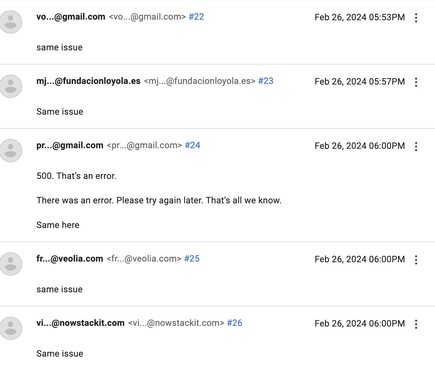Open comment permalink #23
This screenshot has height=368, width=435.
266,81
